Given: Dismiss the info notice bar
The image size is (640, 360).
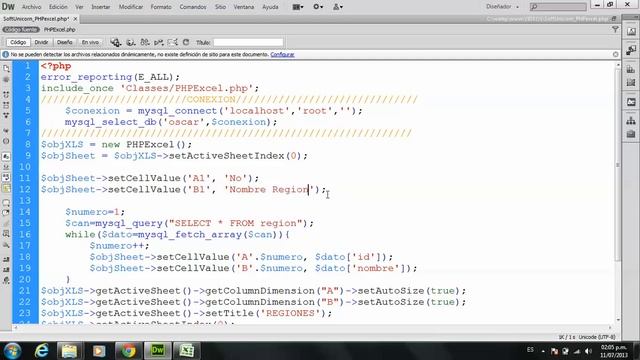Looking at the screenshot, I should (616, 54).
